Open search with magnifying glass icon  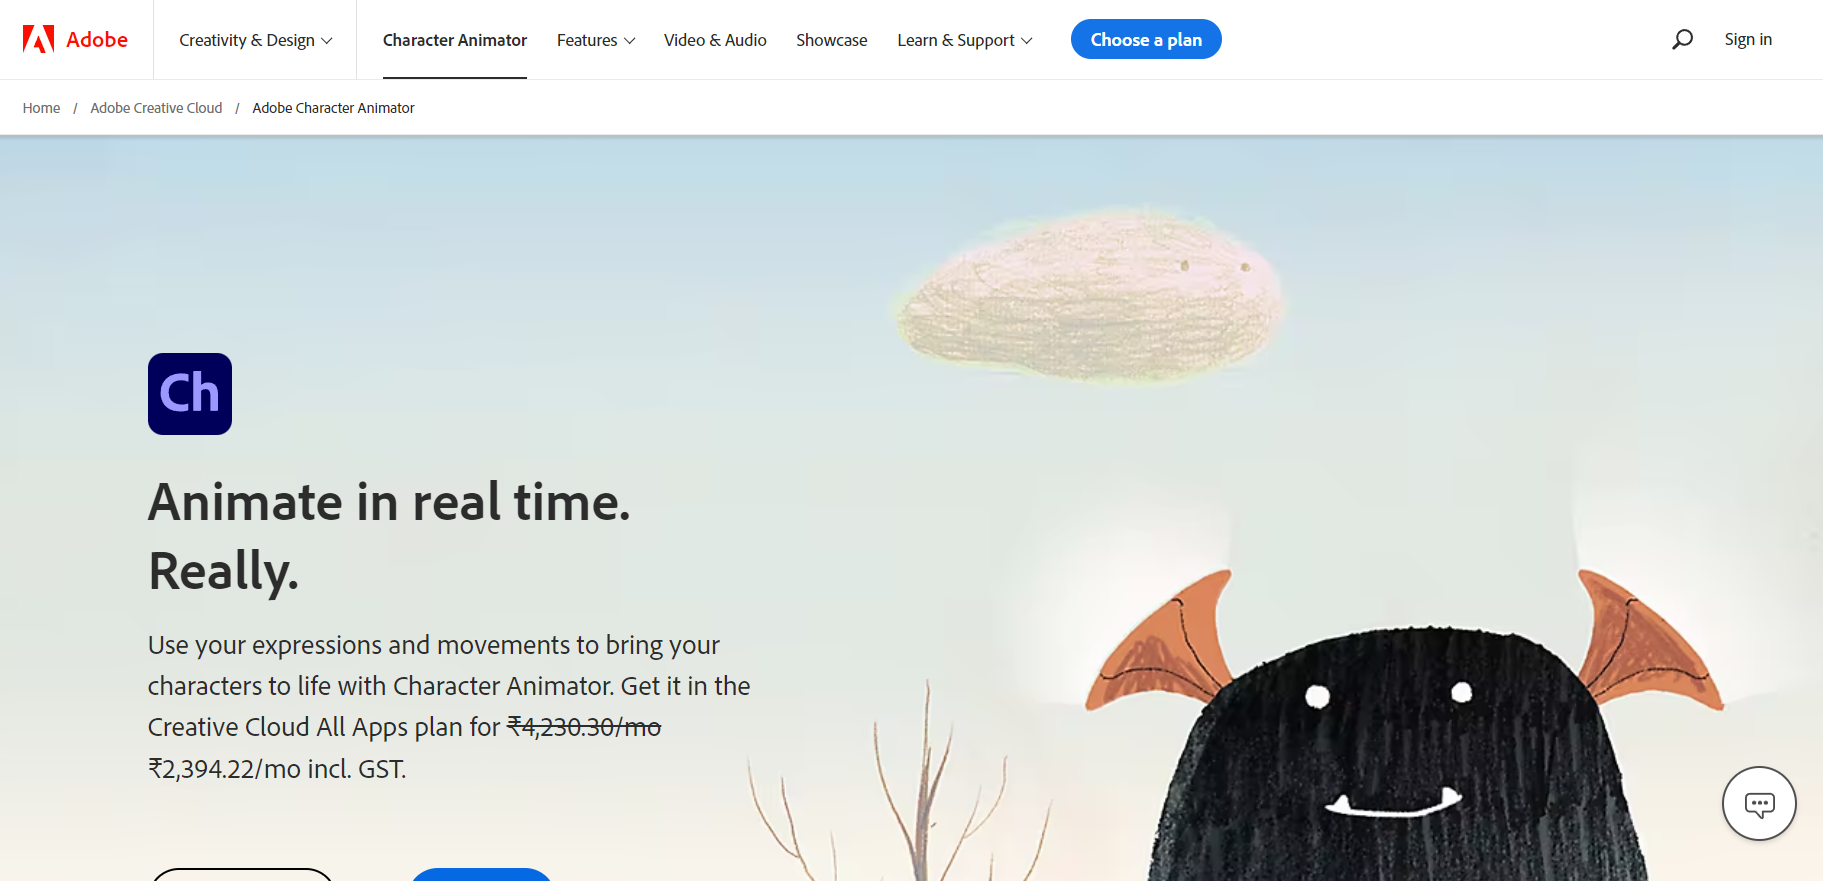click(x=1682, y=39)
